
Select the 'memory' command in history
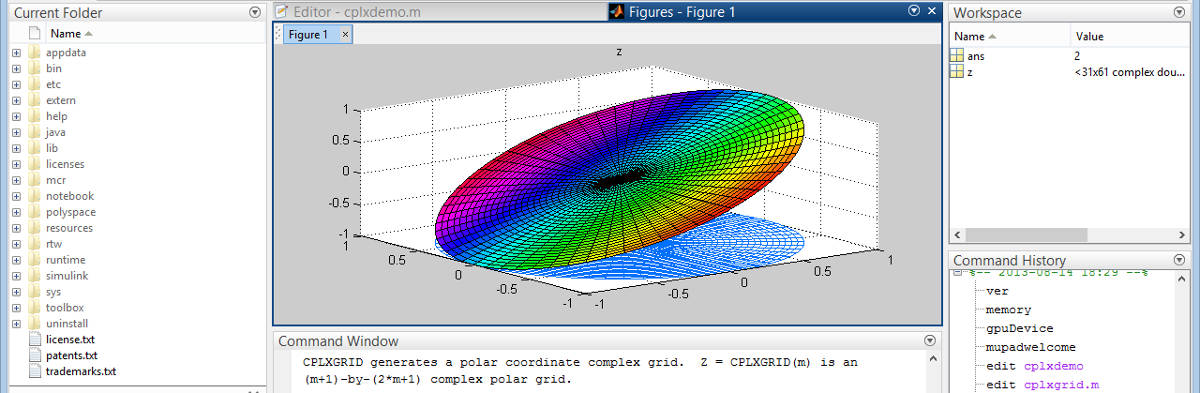point(1008,310)
